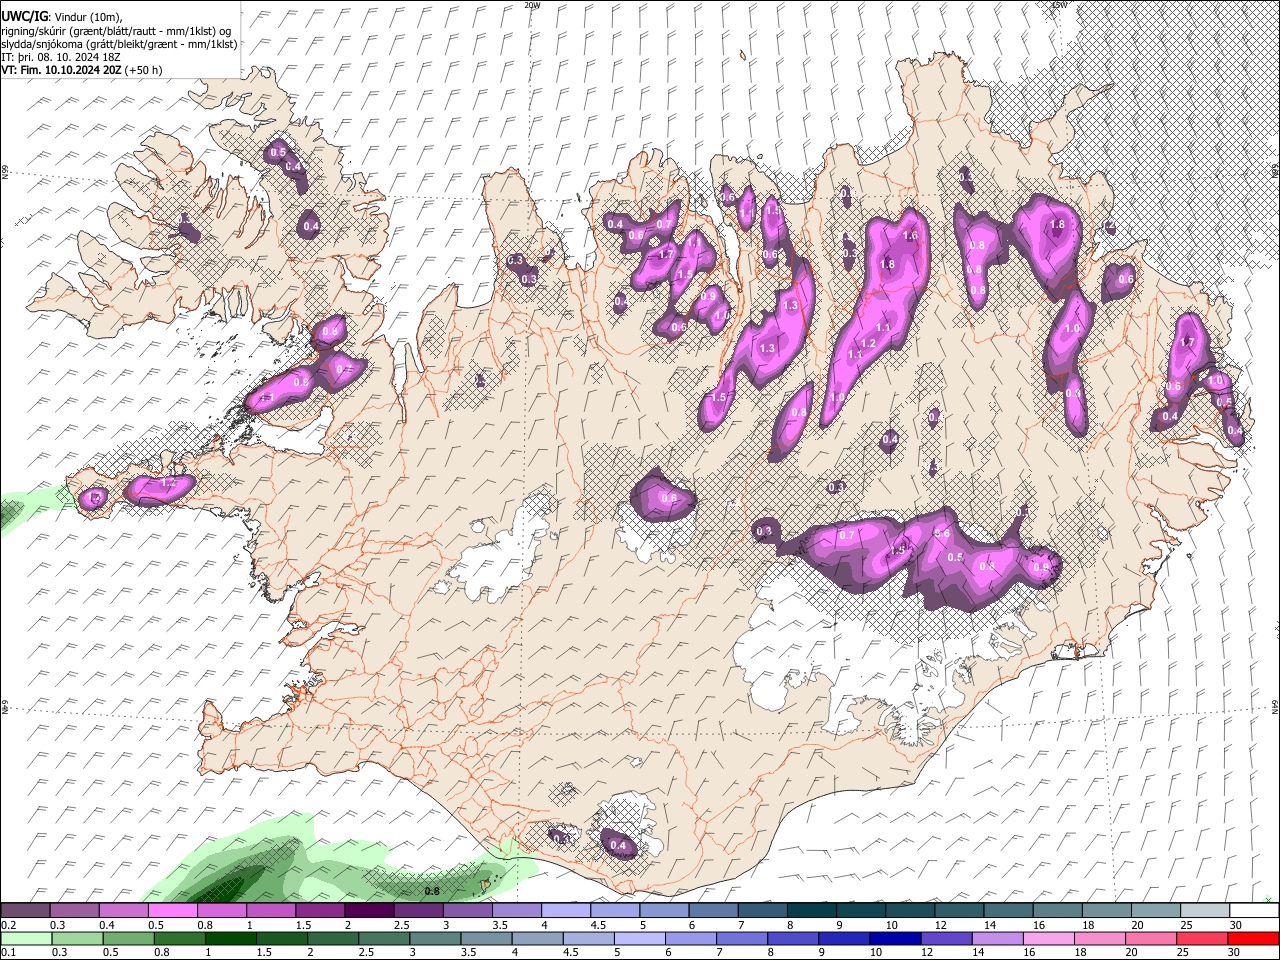Pick the medium blue 8 swatch, lower legend row
Viewport: 1280px width, 960px height.
click(792, 939)
